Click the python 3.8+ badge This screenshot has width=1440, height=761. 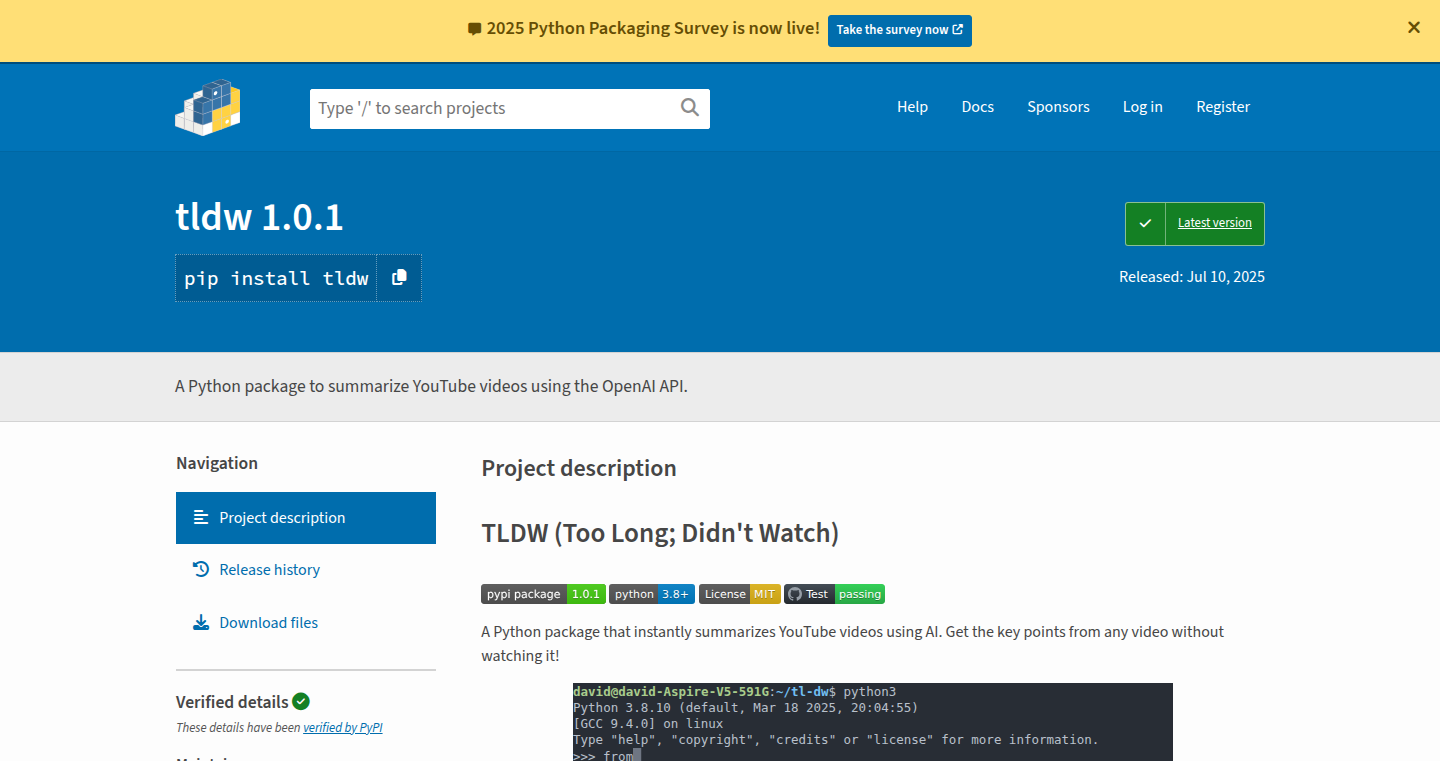coord(651,594)
